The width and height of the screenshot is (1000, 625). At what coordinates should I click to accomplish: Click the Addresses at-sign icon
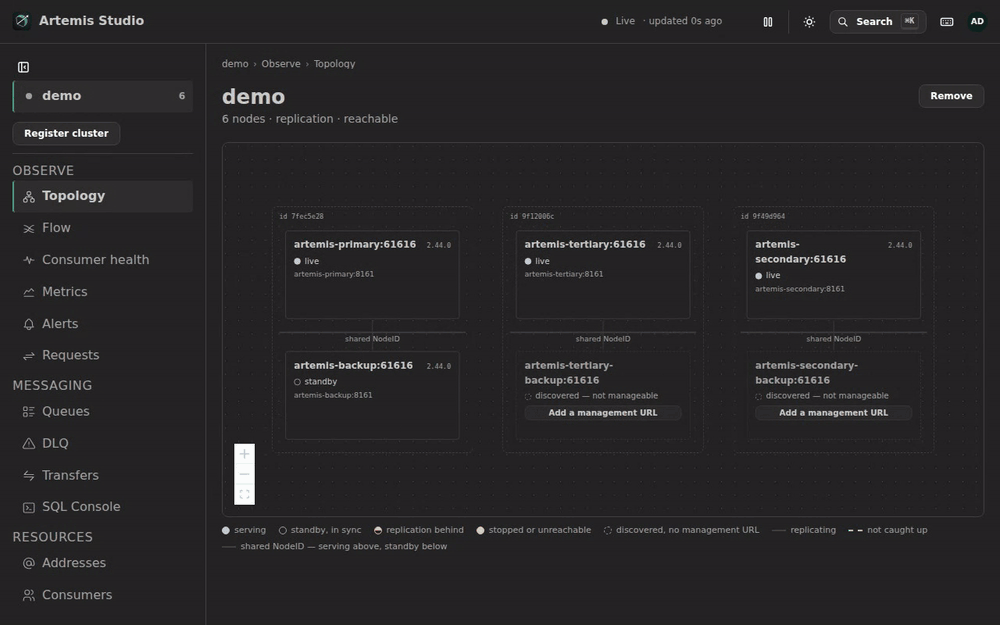coord(29,563)
